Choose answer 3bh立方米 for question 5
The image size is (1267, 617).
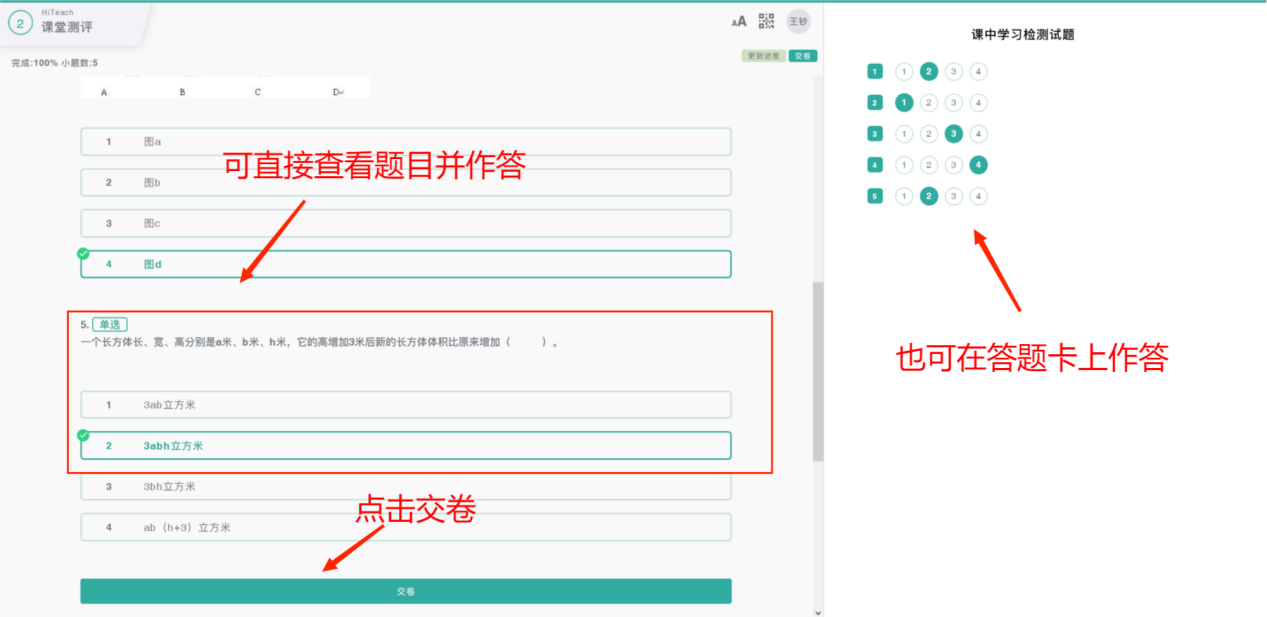405,487
